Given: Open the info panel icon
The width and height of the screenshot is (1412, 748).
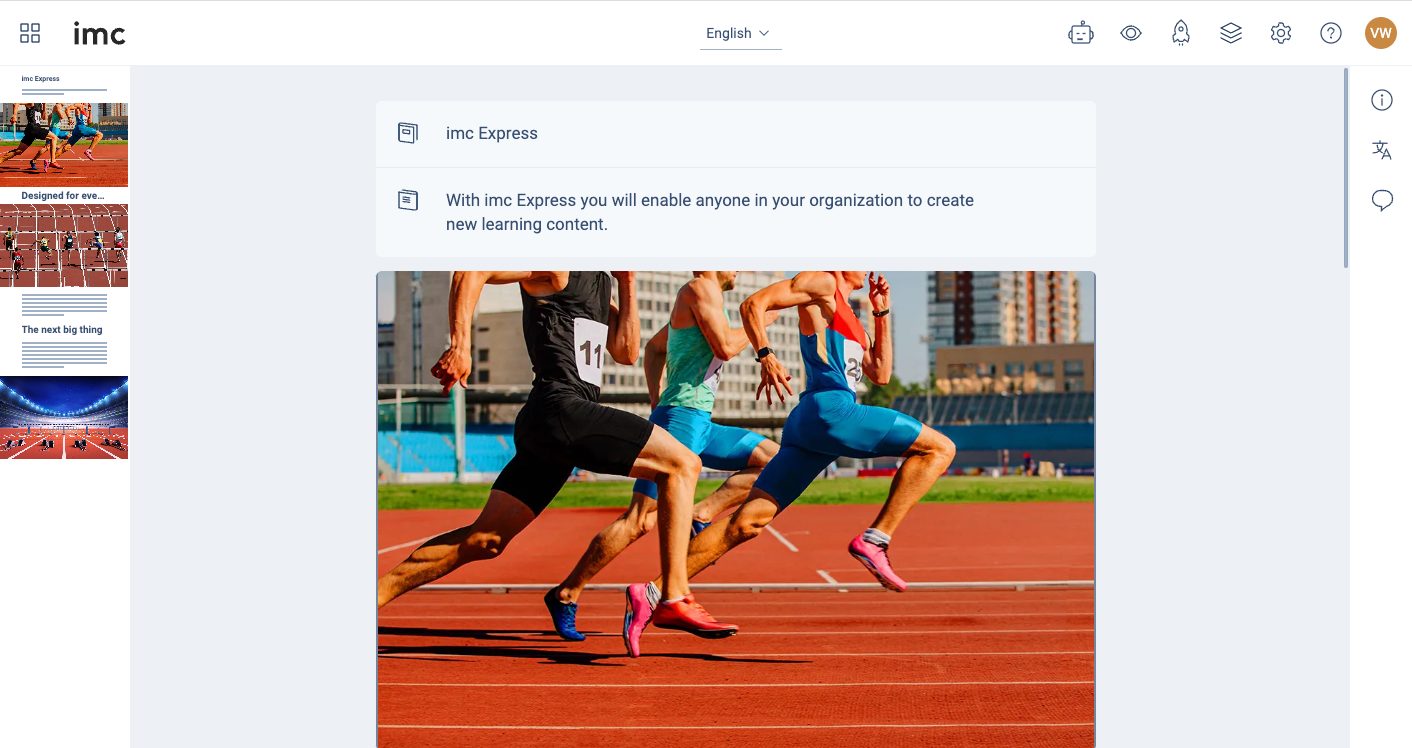Looking at the screenshot, I should coord(1382,100).
